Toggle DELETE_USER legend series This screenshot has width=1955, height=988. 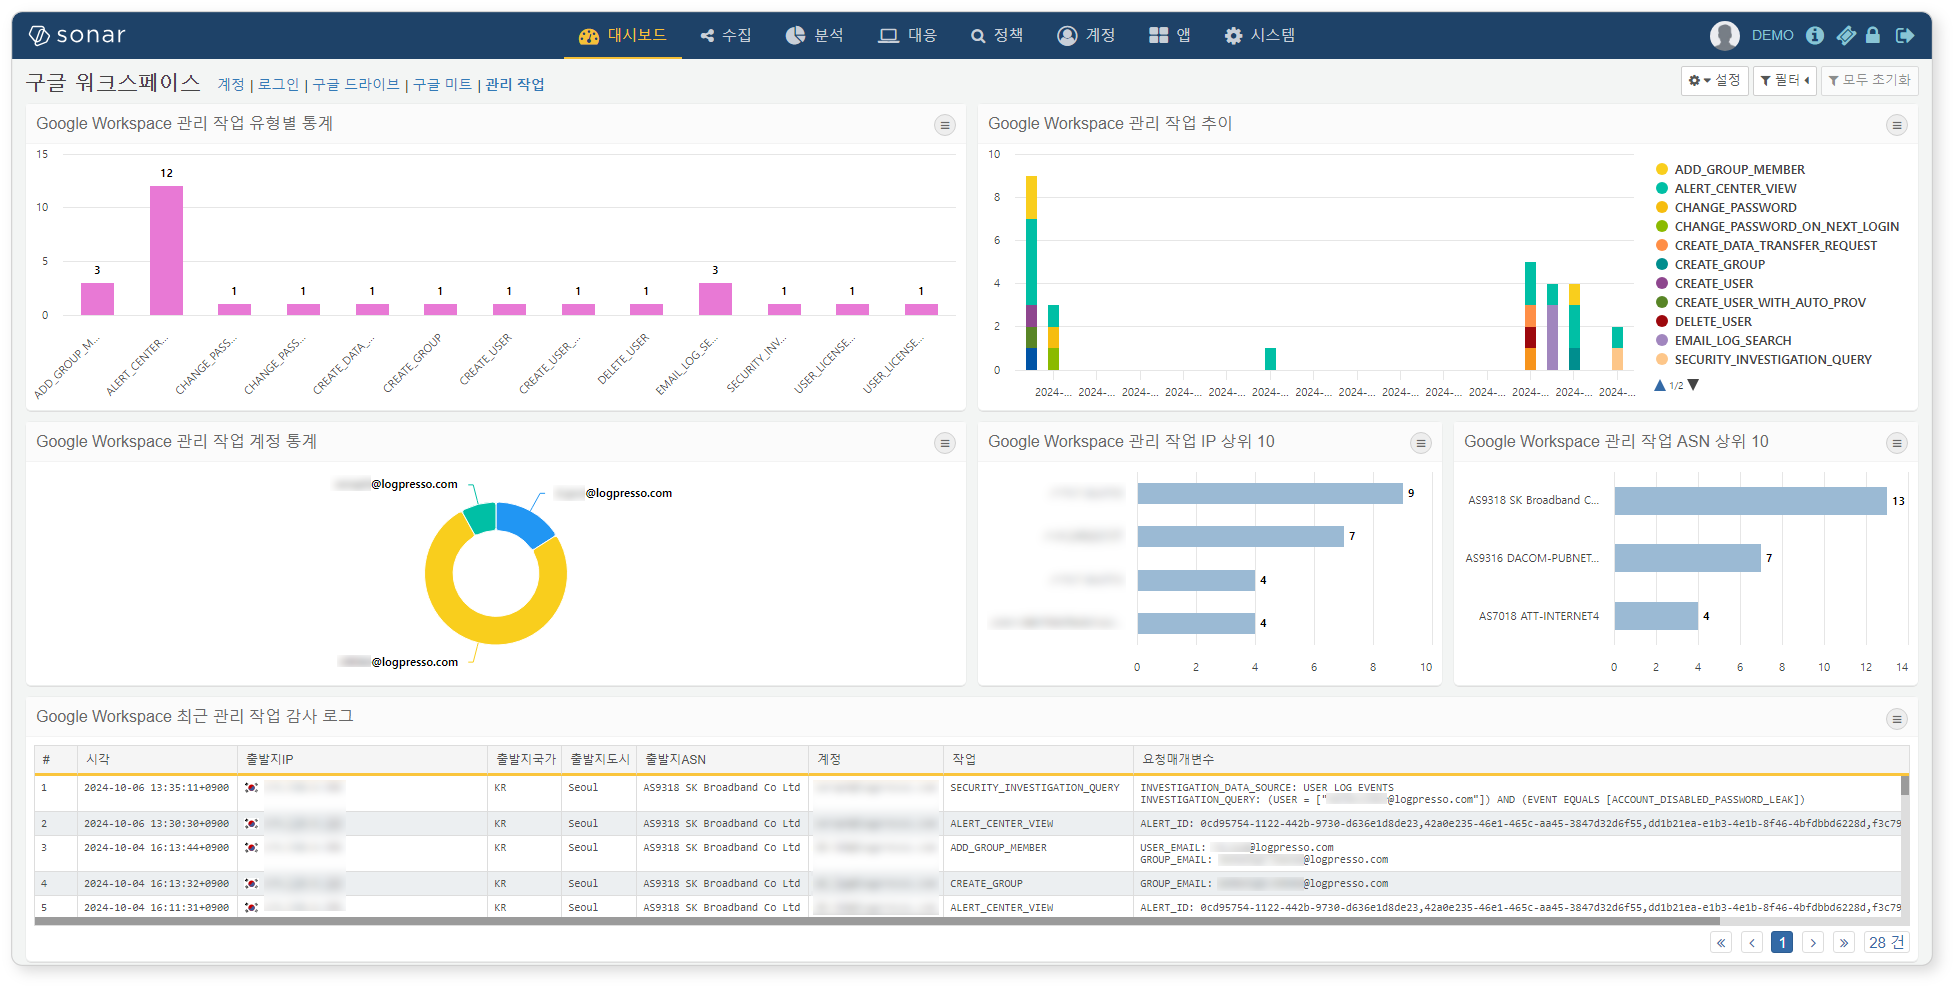point(1703,322)
